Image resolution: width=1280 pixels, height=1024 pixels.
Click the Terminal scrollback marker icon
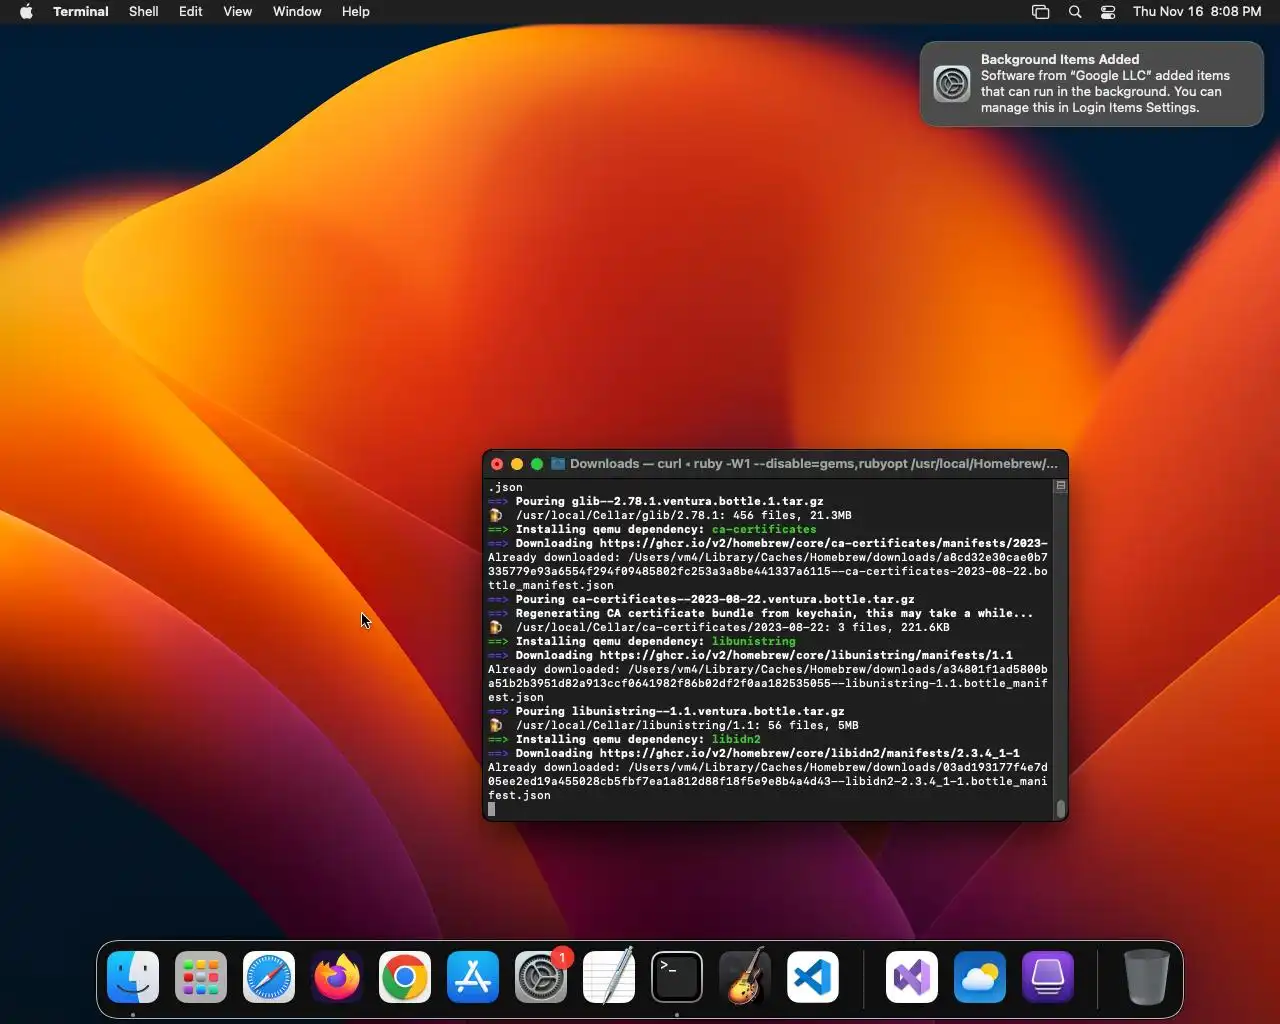[1061, 486]
